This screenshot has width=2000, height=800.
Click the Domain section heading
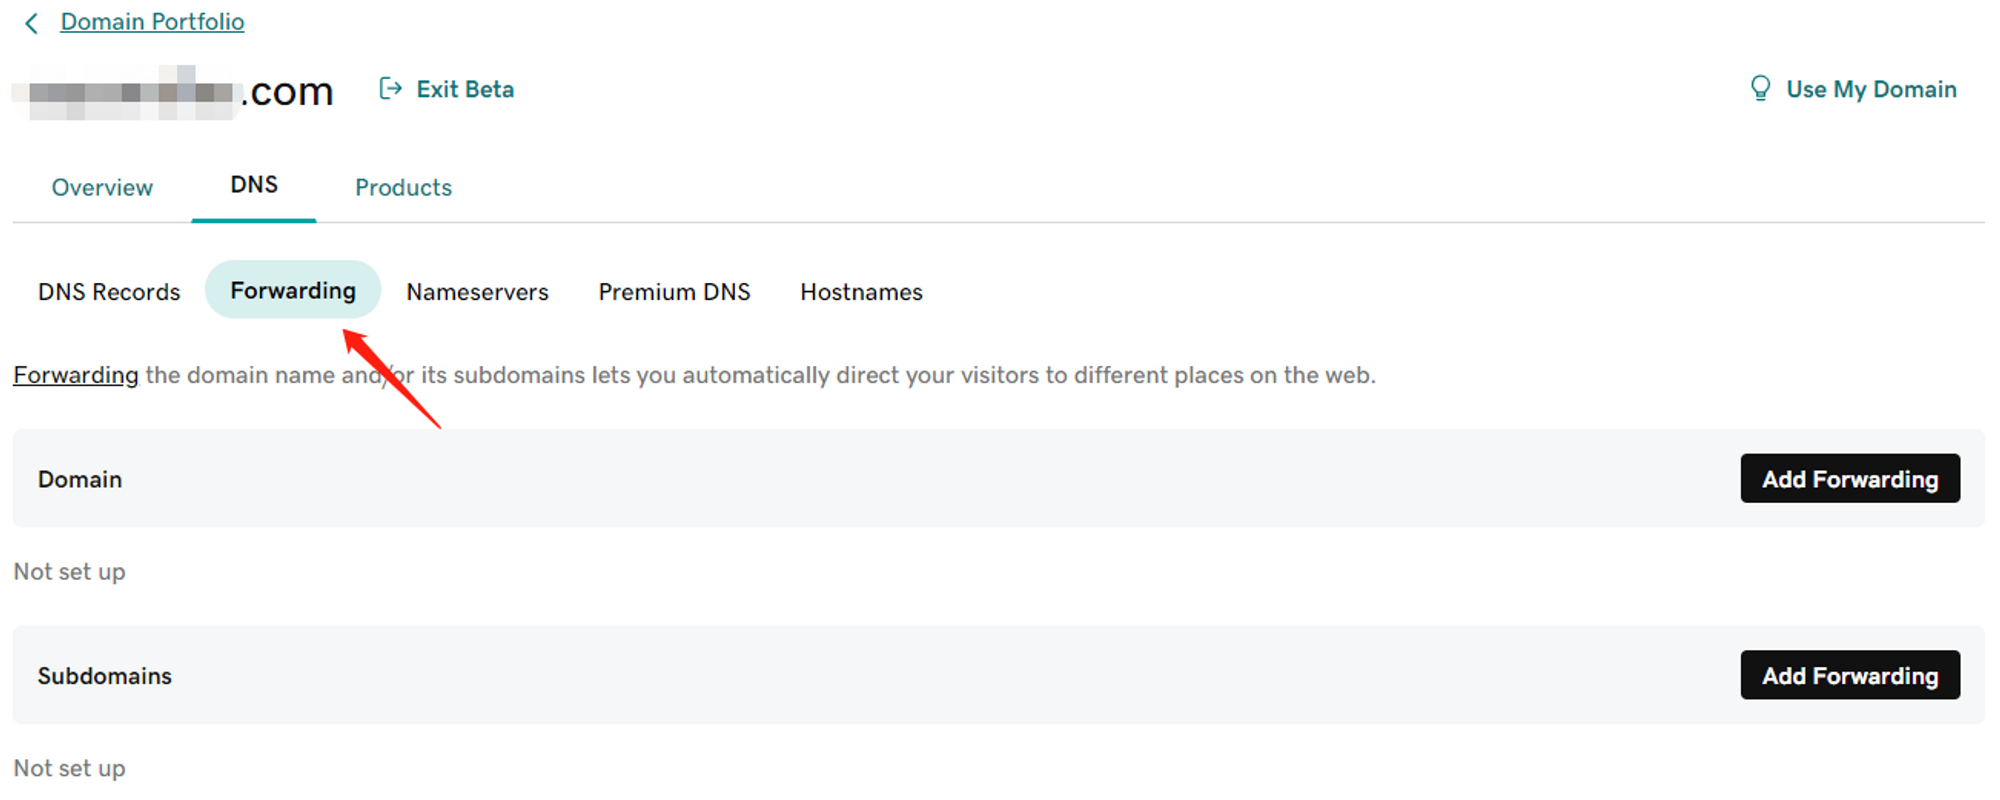80,479
